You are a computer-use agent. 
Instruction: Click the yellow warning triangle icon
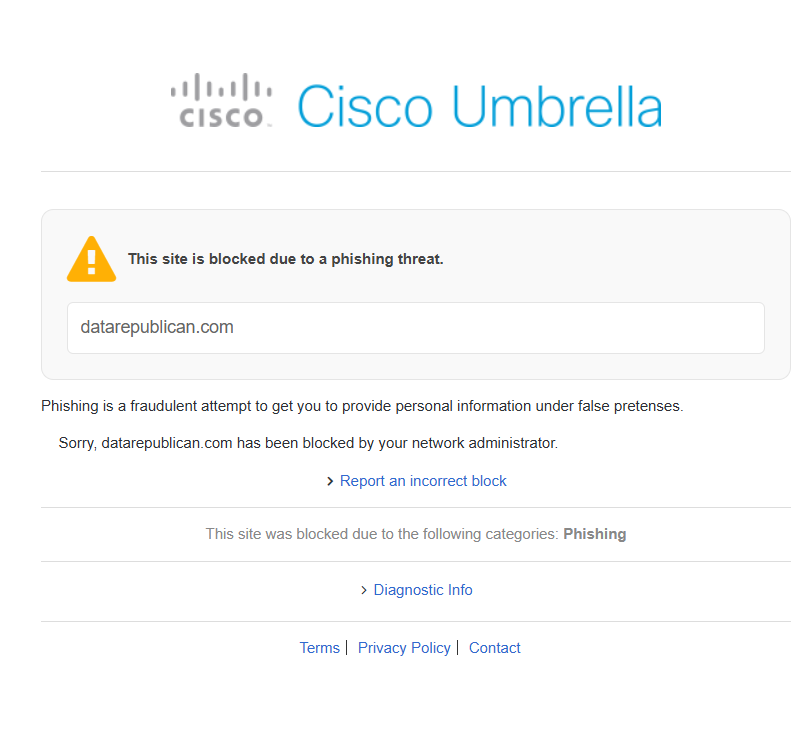(91, 259)
